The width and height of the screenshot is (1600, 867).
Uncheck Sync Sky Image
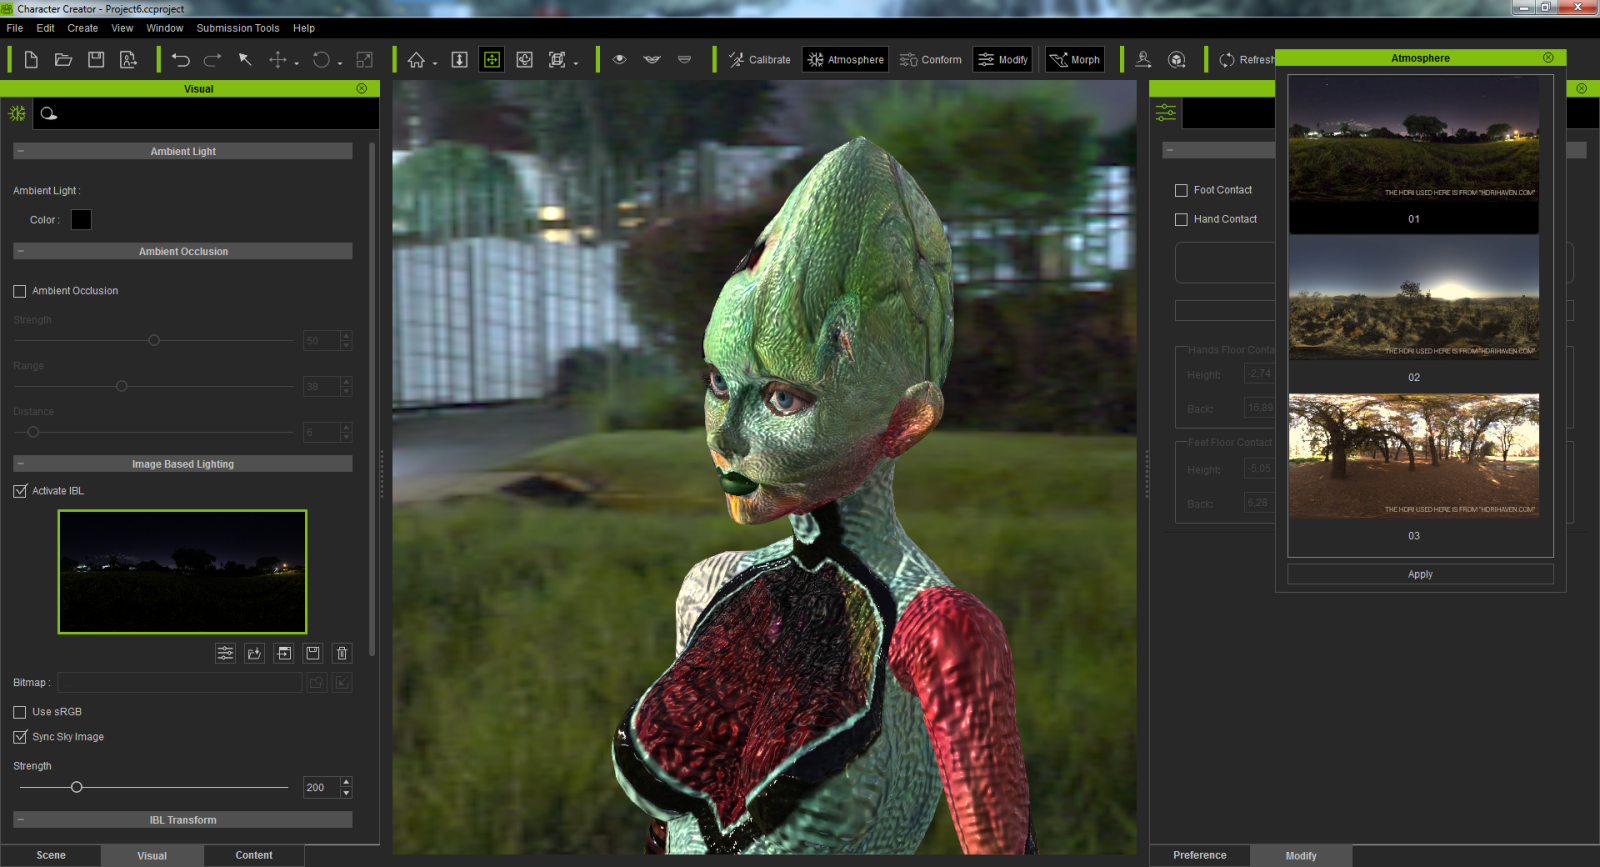point(20,737)
